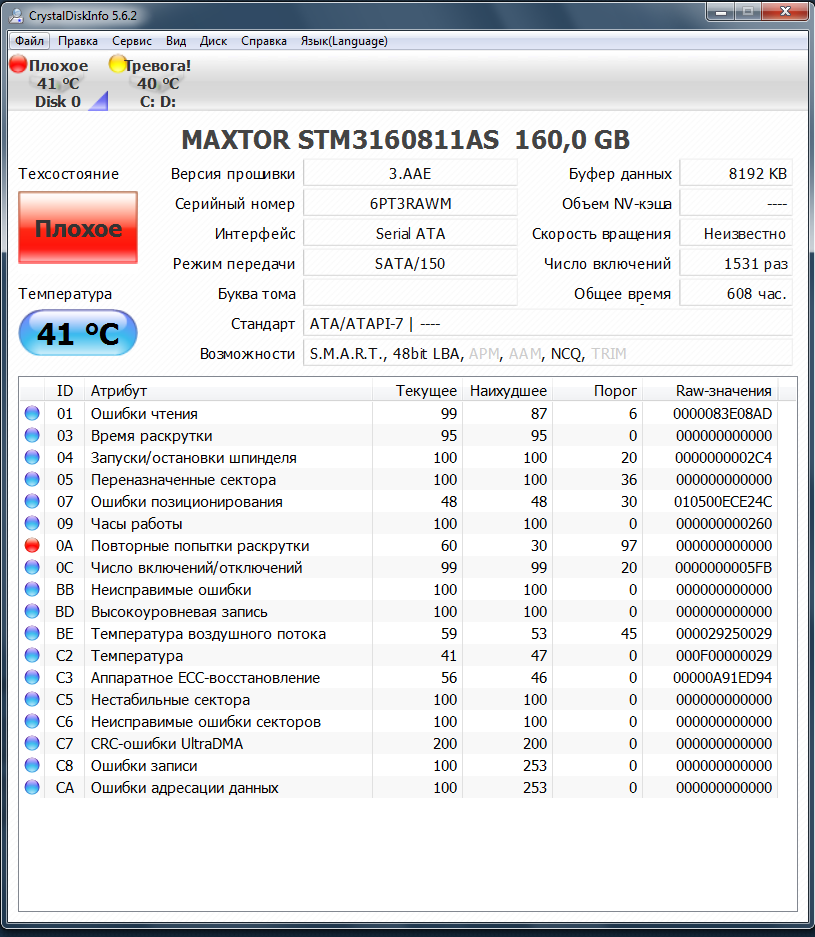Click raw value 0000083E08AD
This screenshot has height=937, width=815.
point(722,414)
